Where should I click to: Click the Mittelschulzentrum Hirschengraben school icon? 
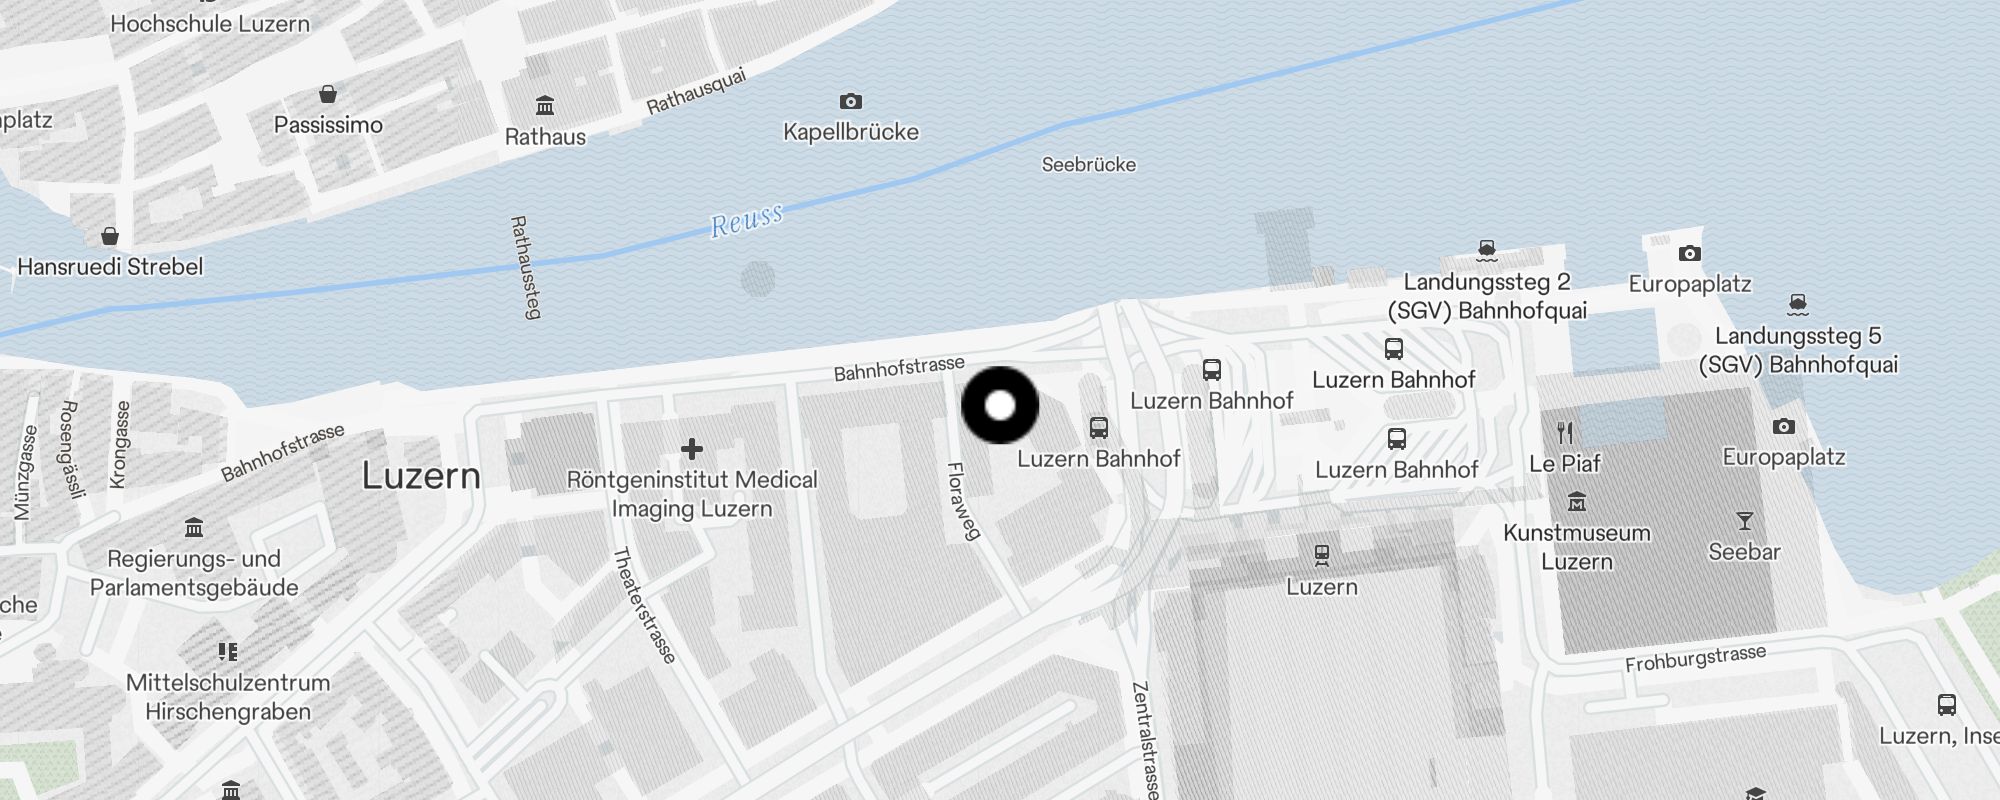[228, 652]
